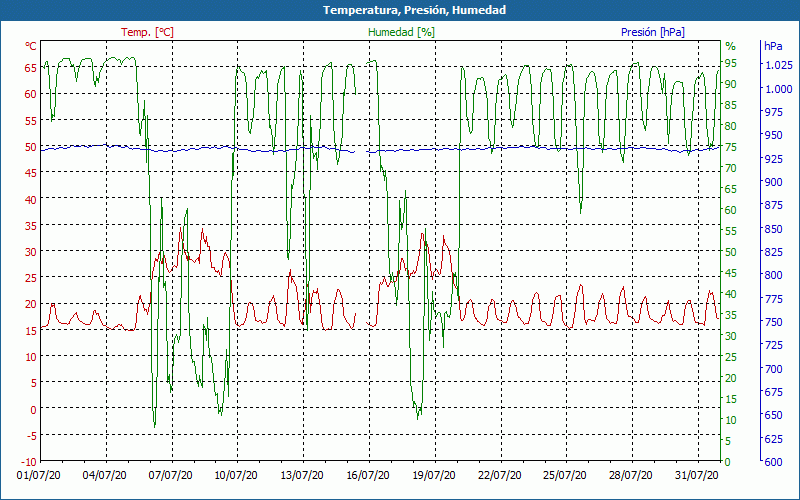Click the -10 temperature axis value
The height and width of the screenshot is (500, 800).
[30, 462]
